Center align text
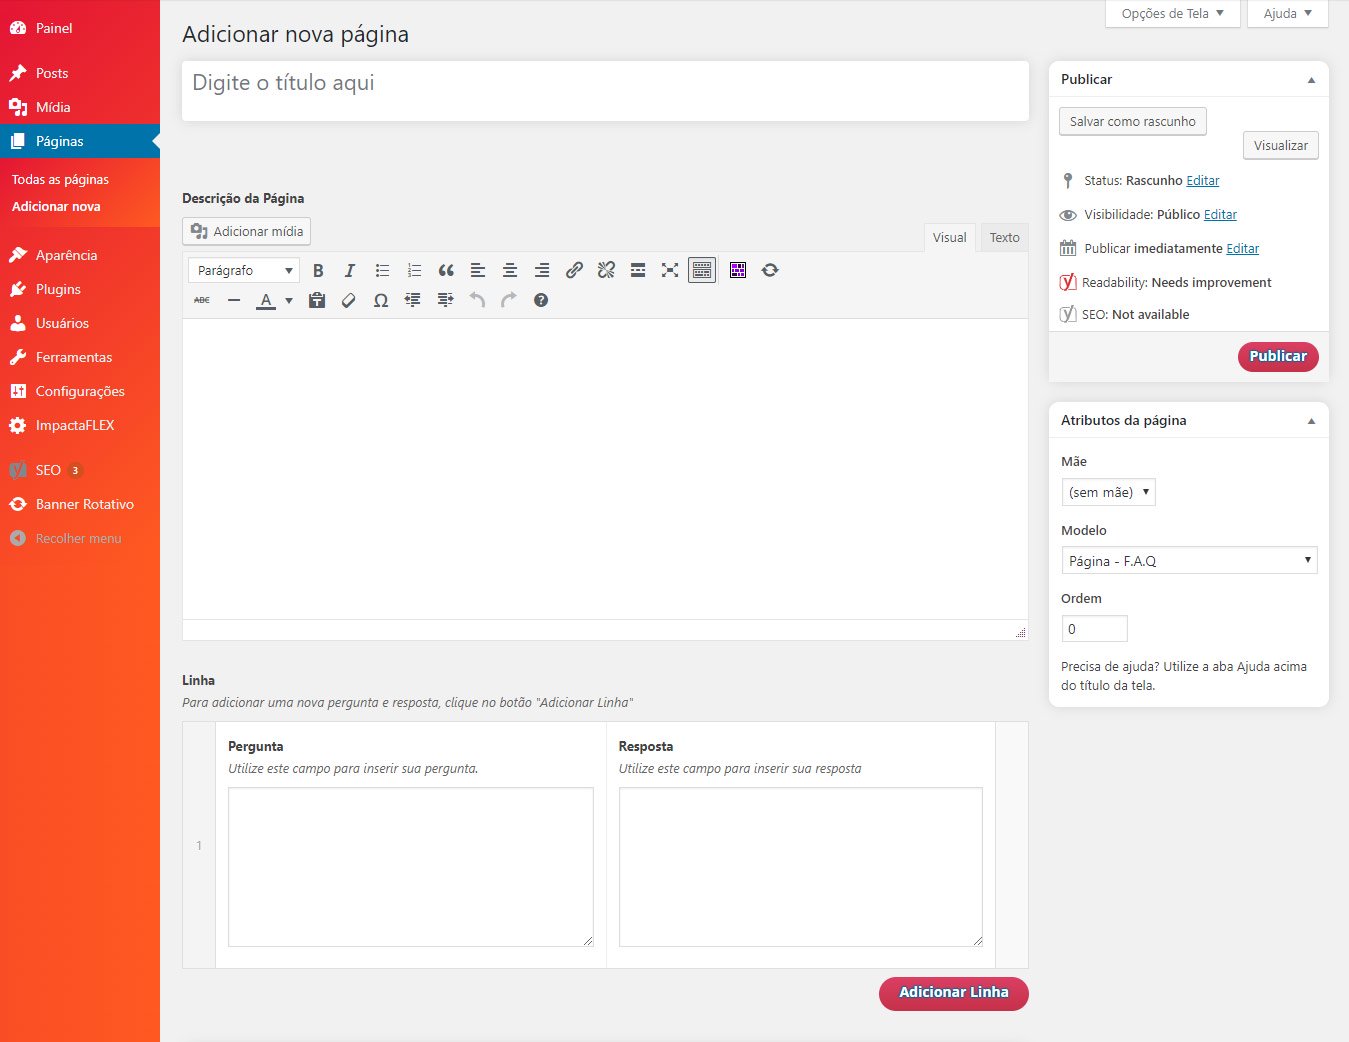Image resolution: width=1349 pixels, height=1042 pixels. coord(510,270)
